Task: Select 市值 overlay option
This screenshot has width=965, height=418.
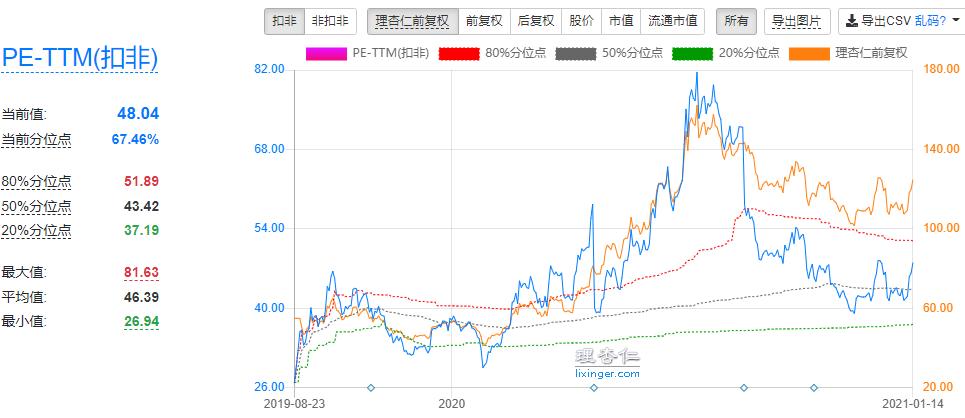Action: 621,21
